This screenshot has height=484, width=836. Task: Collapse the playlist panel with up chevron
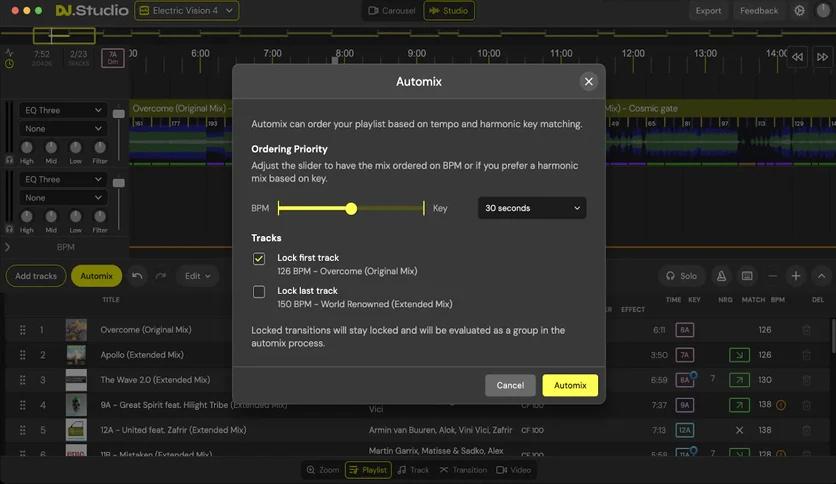[x=821, y=276]
